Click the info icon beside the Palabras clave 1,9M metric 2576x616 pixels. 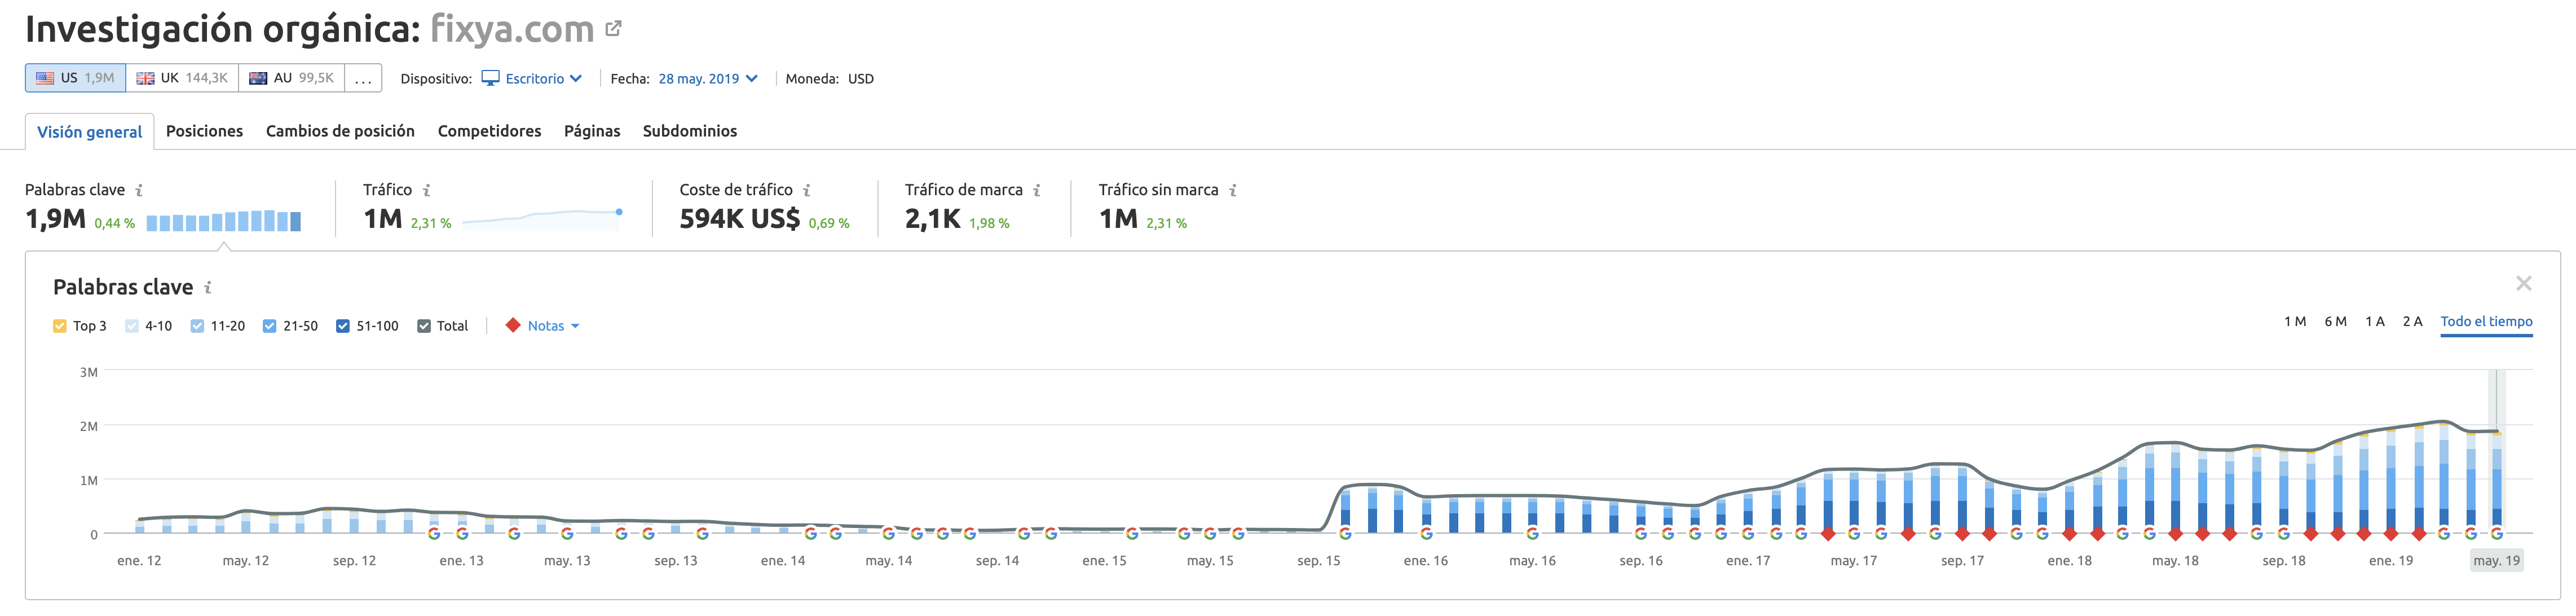coord(139,190)
